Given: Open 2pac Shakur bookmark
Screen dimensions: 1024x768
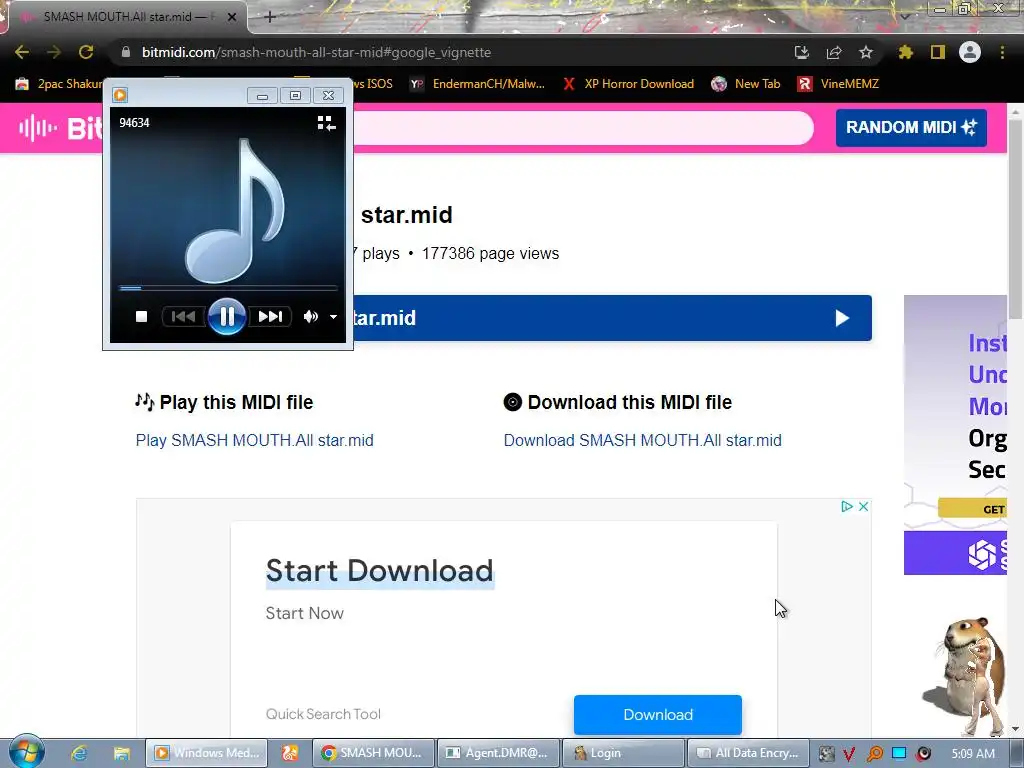Looking at the screenshot, I should click(59, 84).
